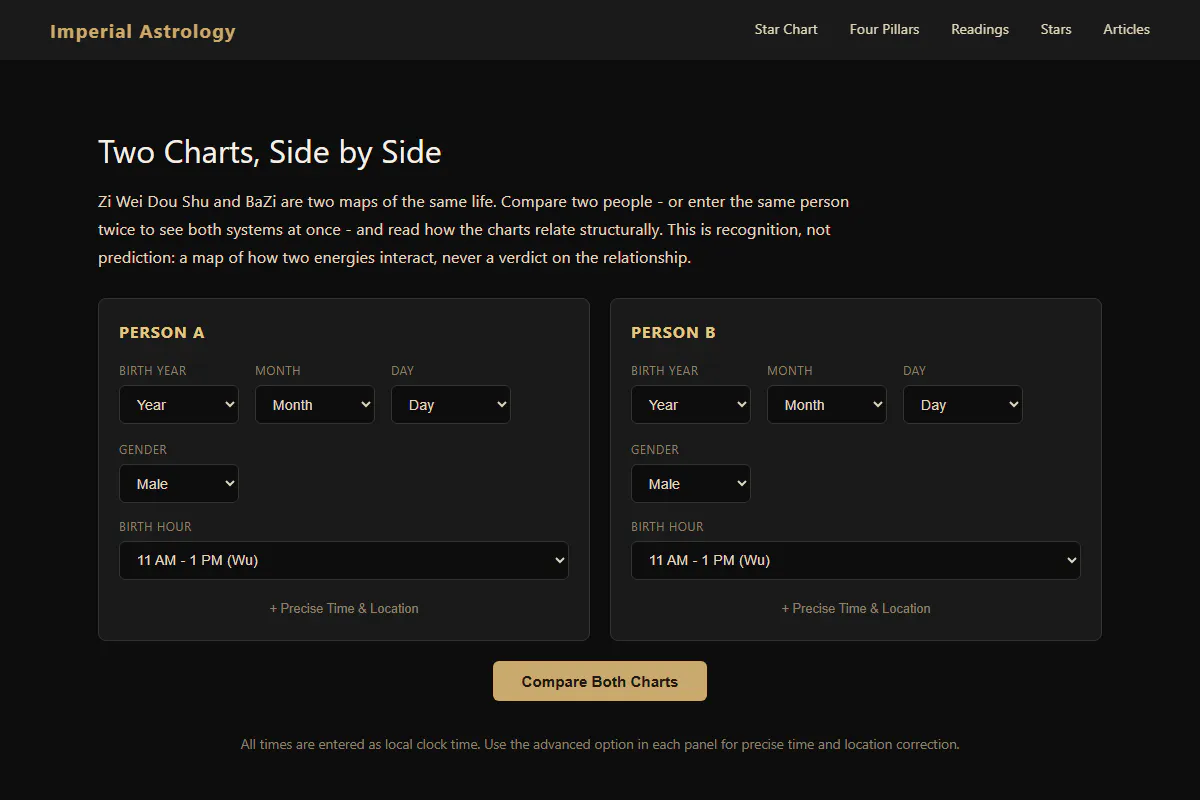Open Person B Day dropdown

coord(963,405)
